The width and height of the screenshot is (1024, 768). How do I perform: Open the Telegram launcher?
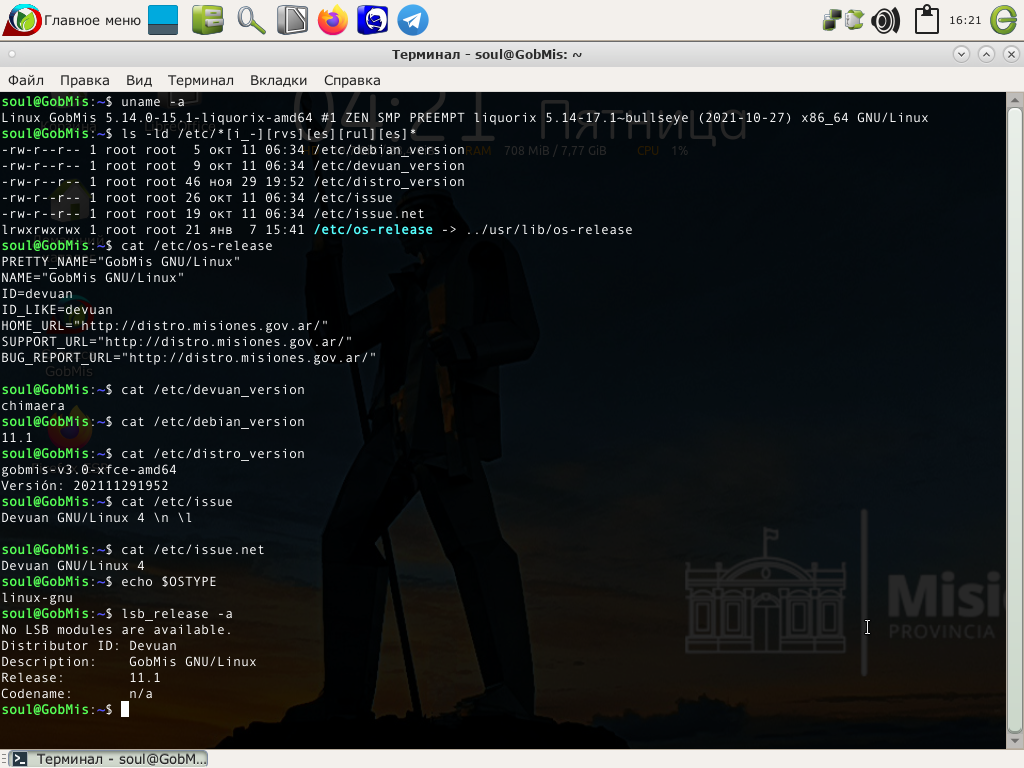tap(413, 20)
